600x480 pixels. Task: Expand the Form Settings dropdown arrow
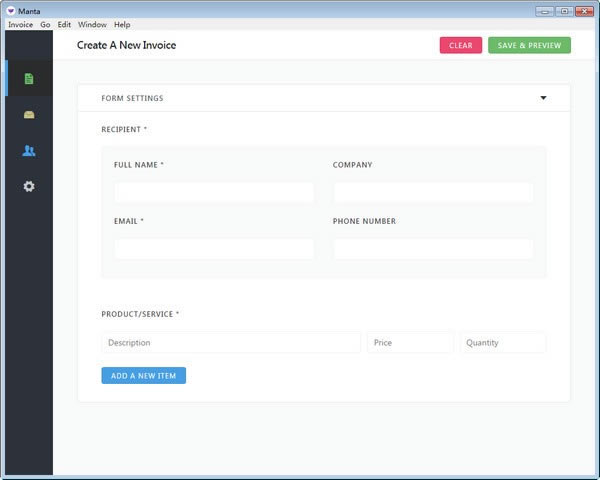(x=543, y=98)
